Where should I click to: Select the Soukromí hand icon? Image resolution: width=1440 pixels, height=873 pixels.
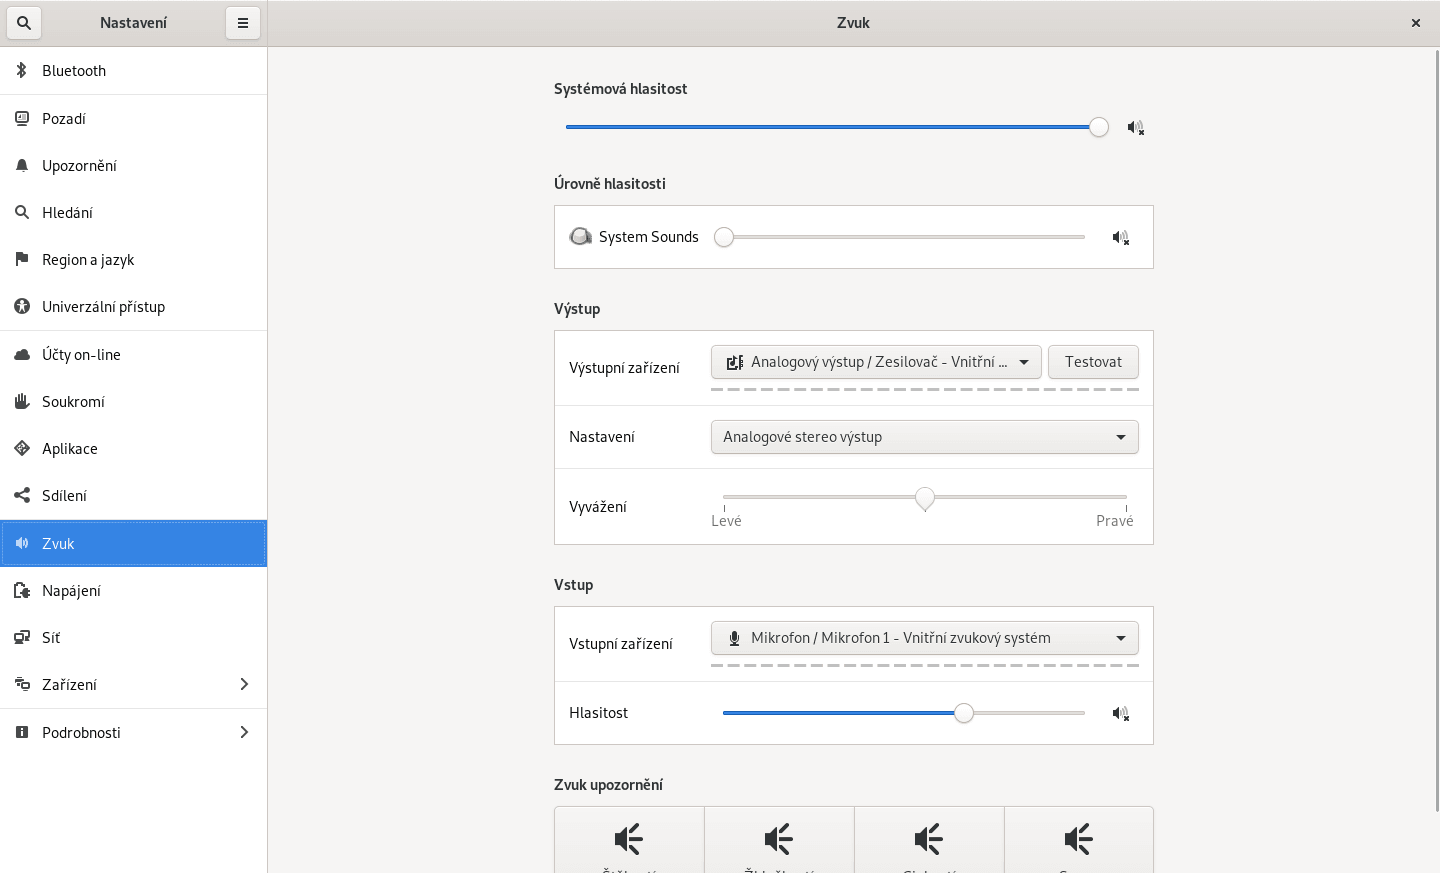tap(22, 402)
